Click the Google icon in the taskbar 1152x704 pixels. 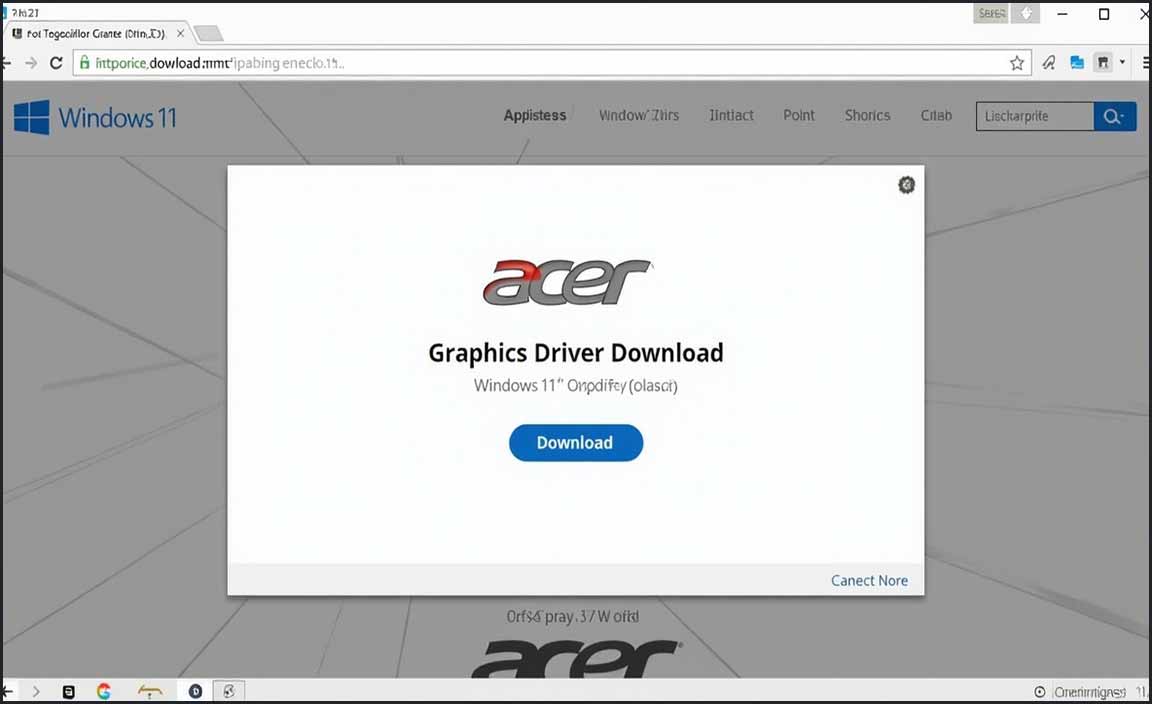click(103, 691)
